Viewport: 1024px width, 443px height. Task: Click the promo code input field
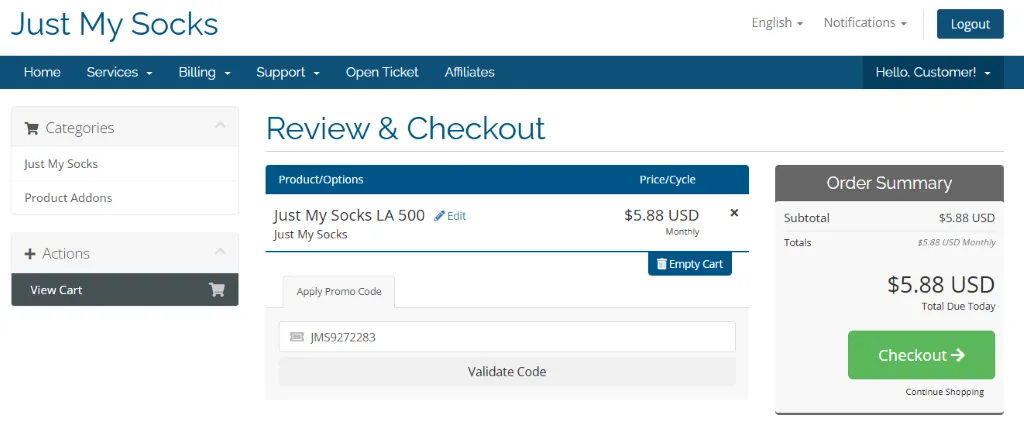(x=507, y=336)
